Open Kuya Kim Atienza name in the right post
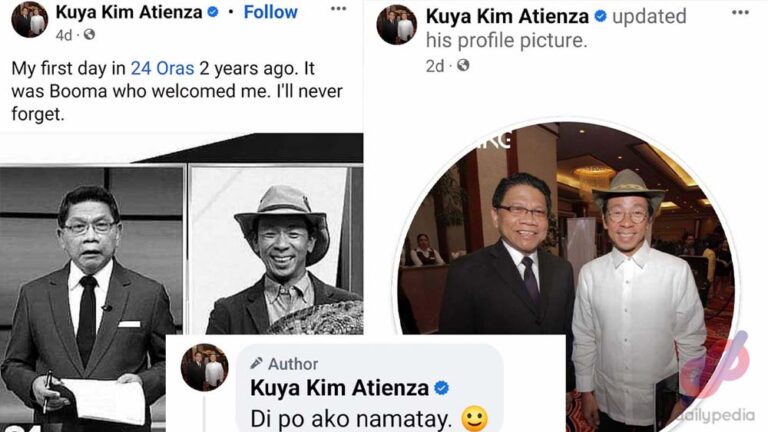The height and width of the screenshot is (432, 768). click(x=507, y=17)
